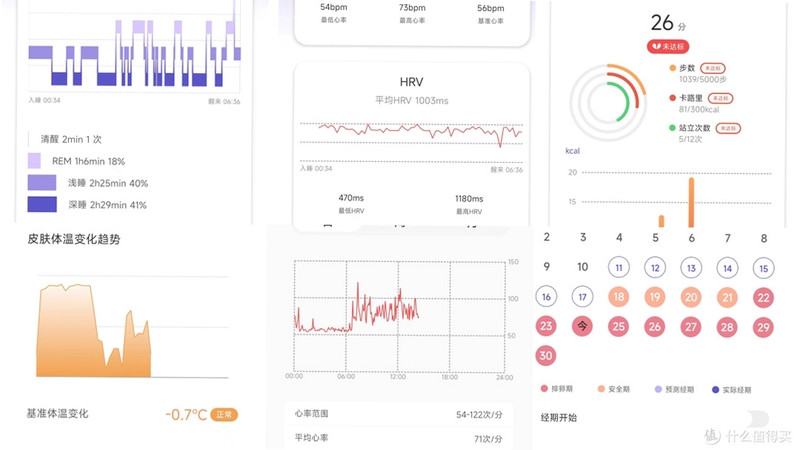Tap the red 未达标 score badge
The image size is (800, 450).
coord(668,46)
